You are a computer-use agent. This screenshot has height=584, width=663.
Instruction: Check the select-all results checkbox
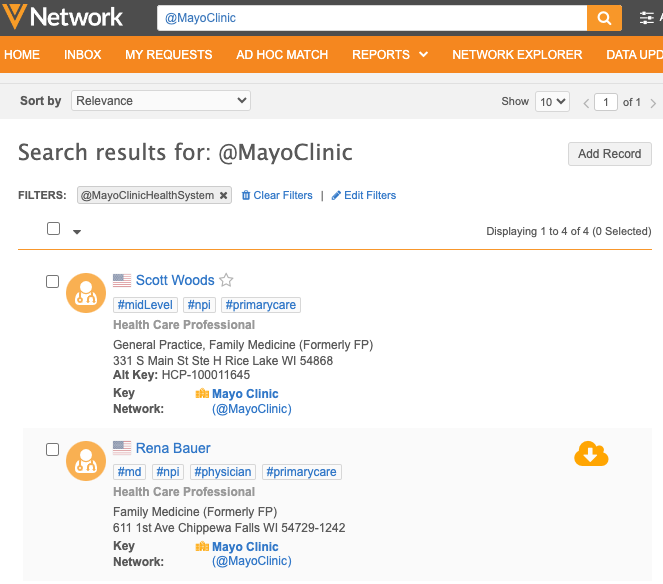click(x=54, y=229)
